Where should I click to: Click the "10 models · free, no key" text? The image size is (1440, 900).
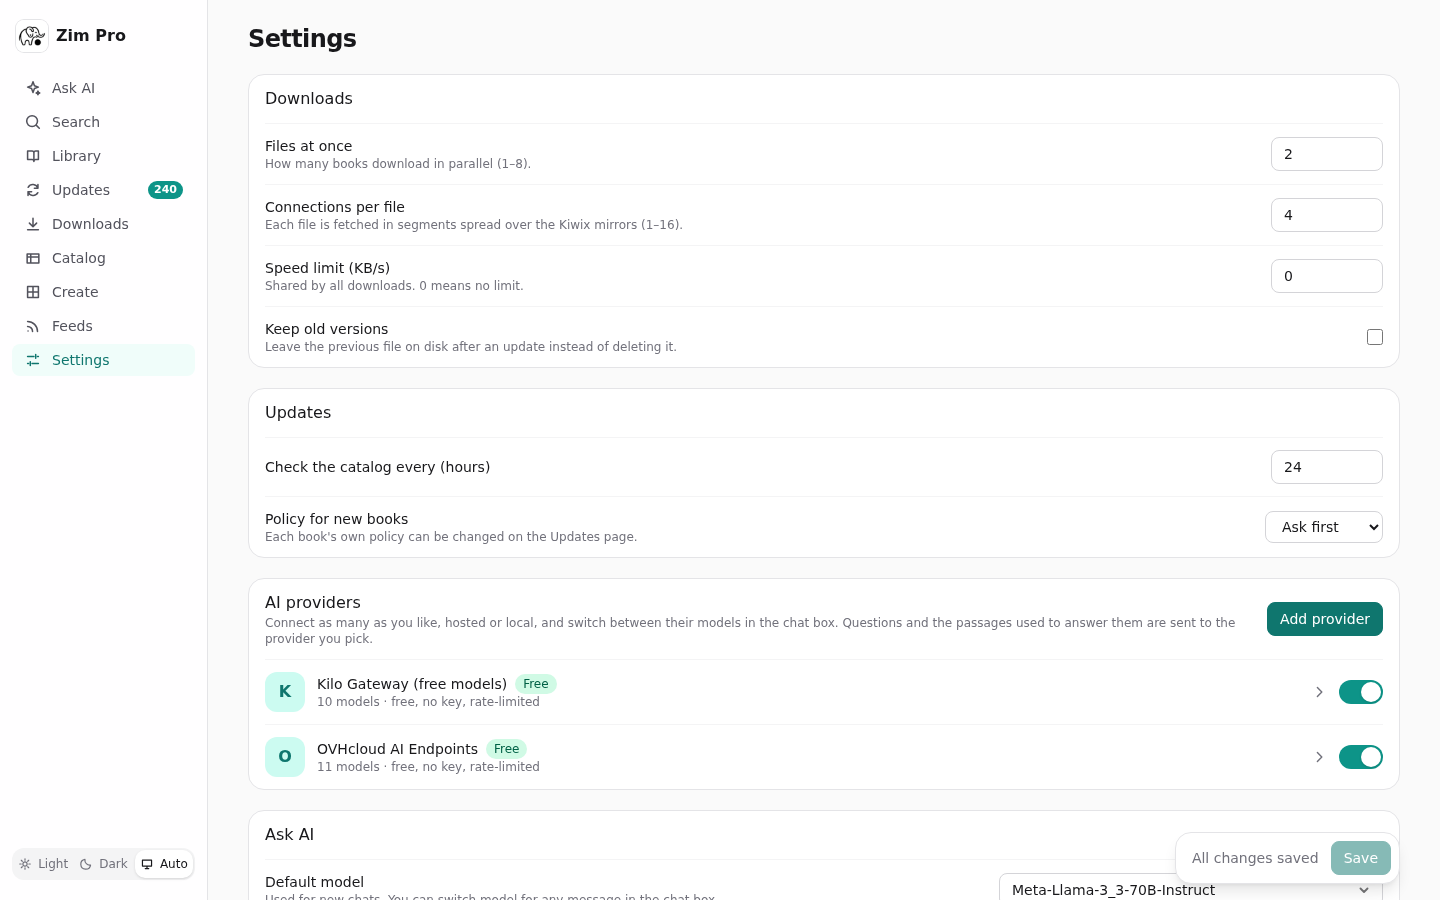tap(428, 702)
